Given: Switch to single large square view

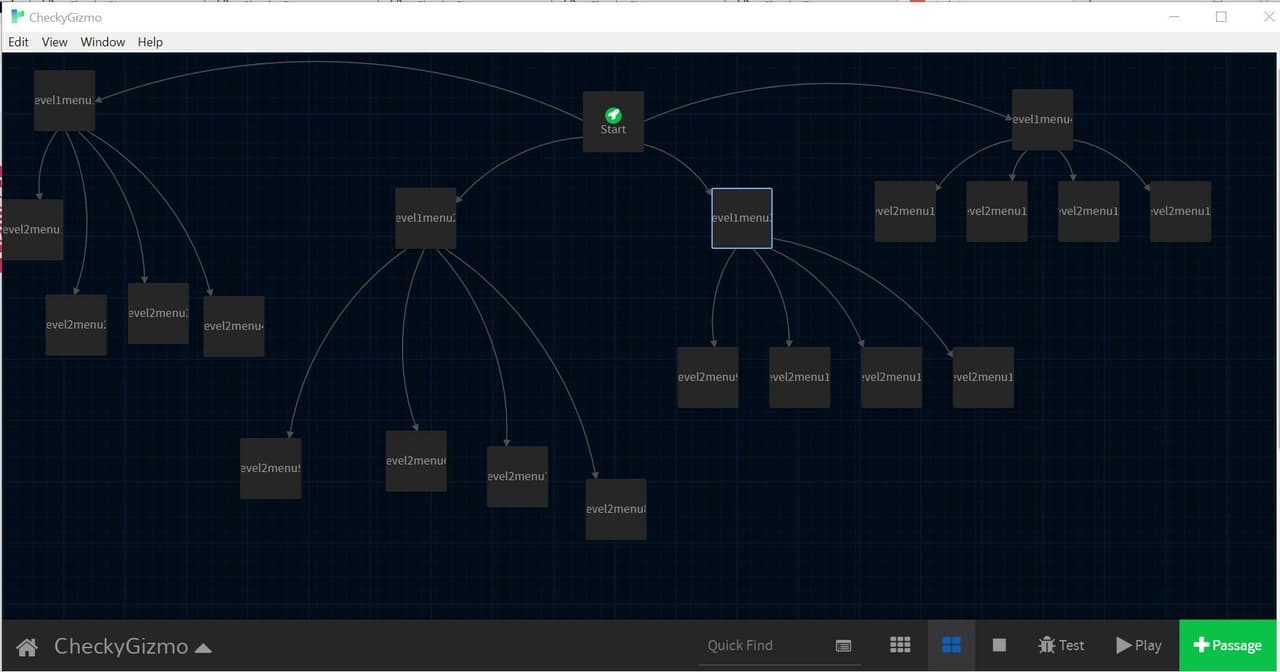Looking at the screenshot, I should click(x=999, y=645).
